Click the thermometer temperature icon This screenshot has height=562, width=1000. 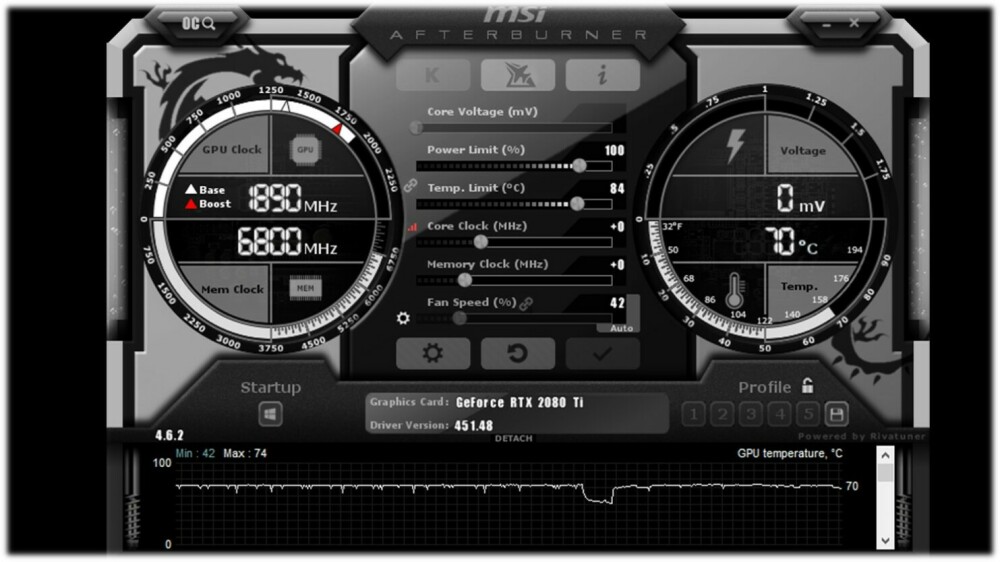(x=735, y=291)
